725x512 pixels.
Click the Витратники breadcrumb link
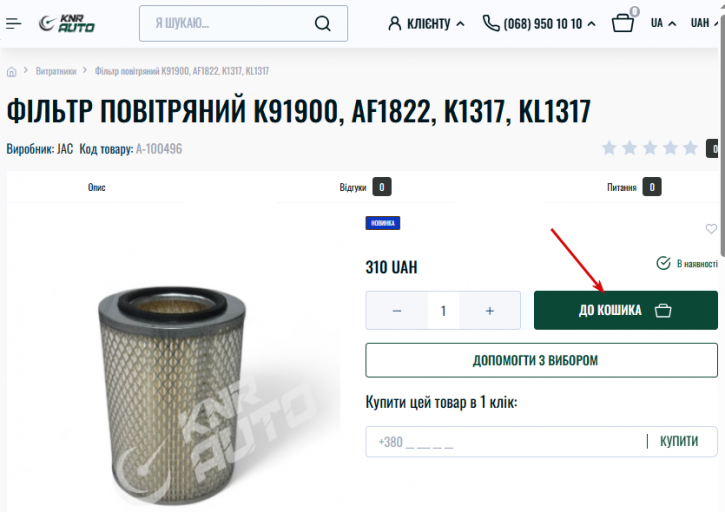coord(56,71)
